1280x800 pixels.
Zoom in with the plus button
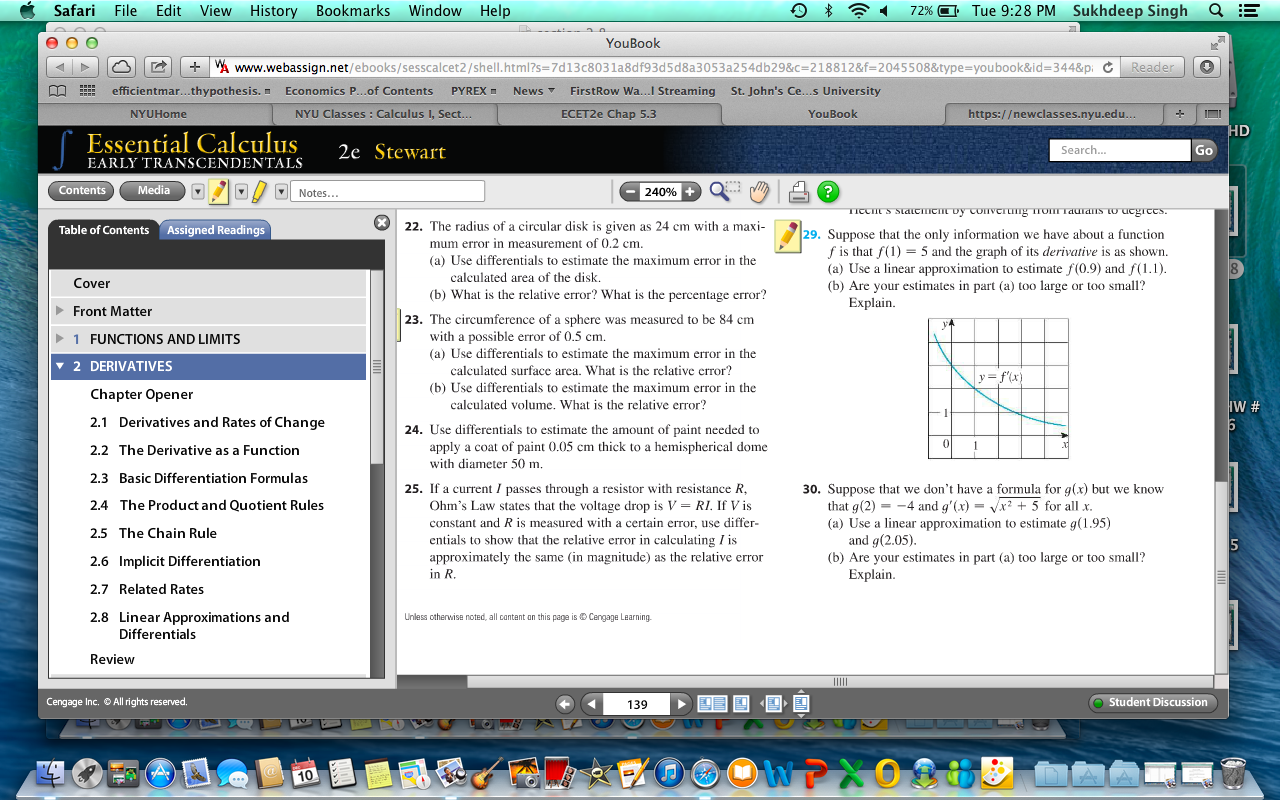[690, 191]
